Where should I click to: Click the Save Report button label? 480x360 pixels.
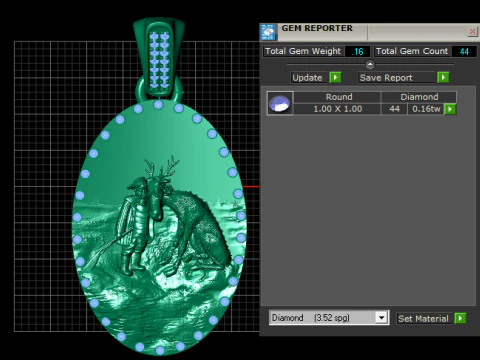coord(386,78)
